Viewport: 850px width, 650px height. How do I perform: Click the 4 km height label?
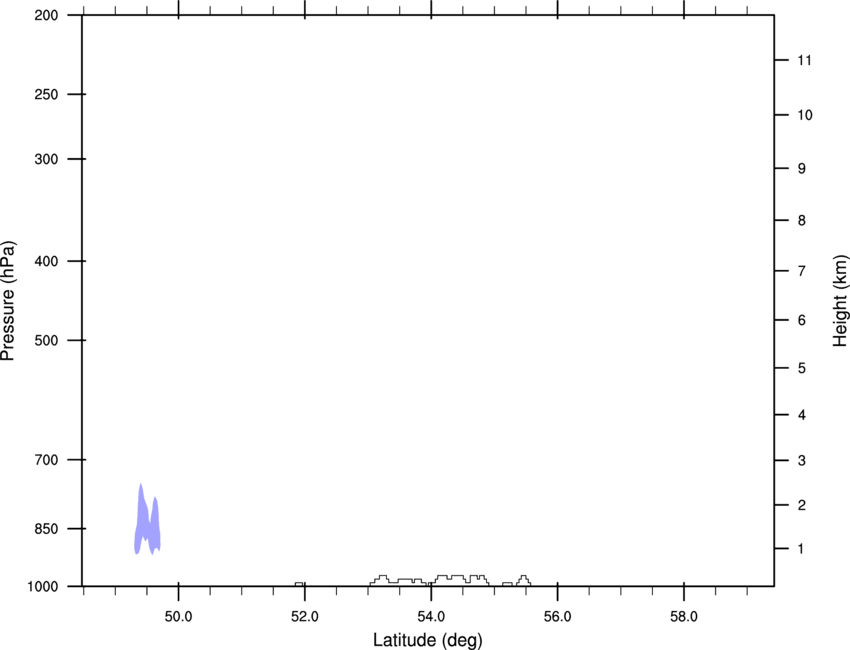tap(802, 415)
